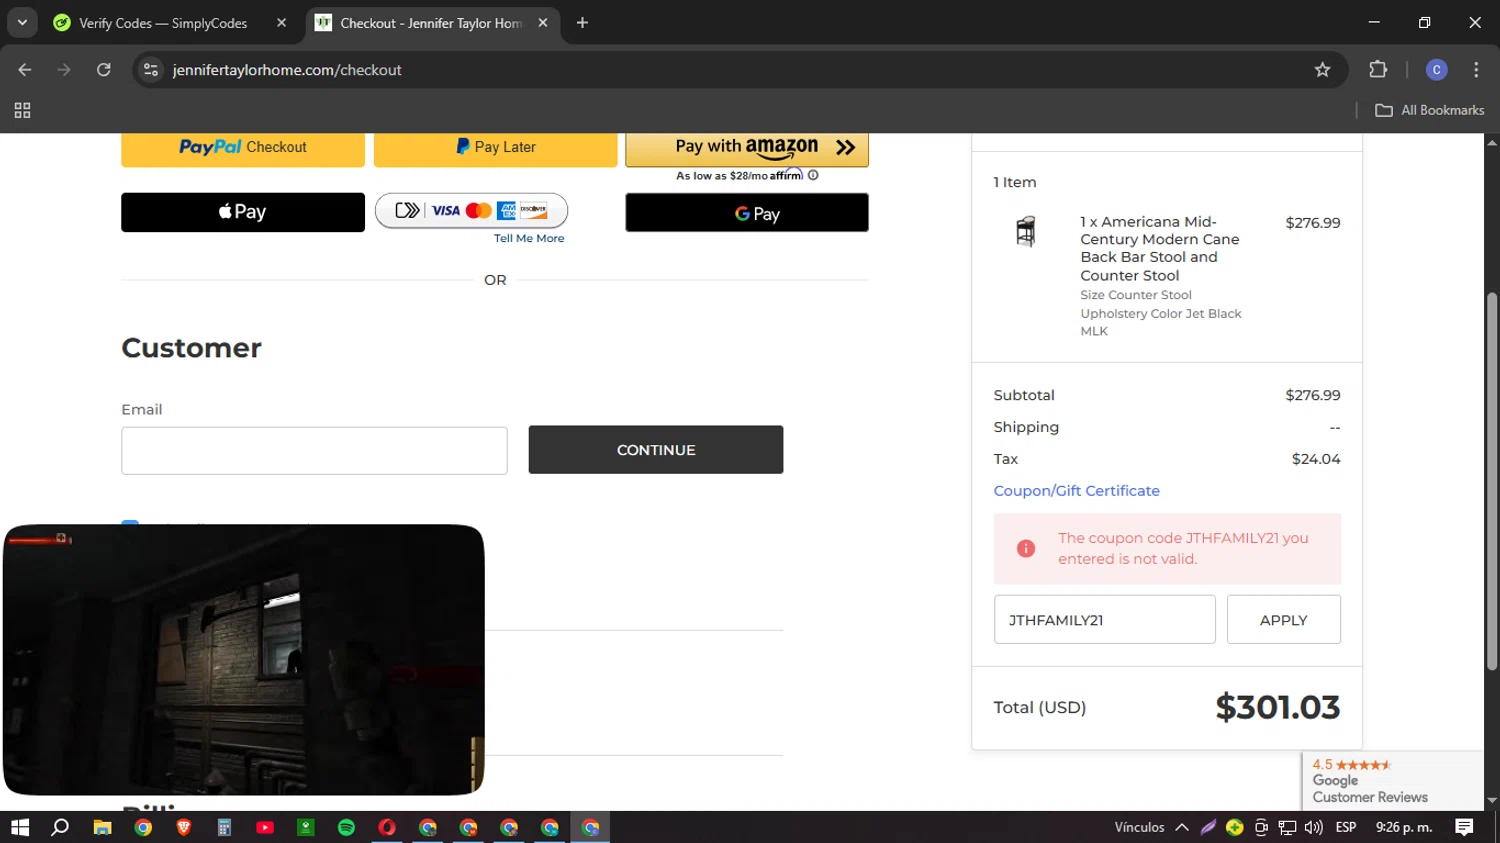The width and height of the screenshot is (1500, 843).
Task: Check out with Google Pay
Action: [x=747, y=213]
